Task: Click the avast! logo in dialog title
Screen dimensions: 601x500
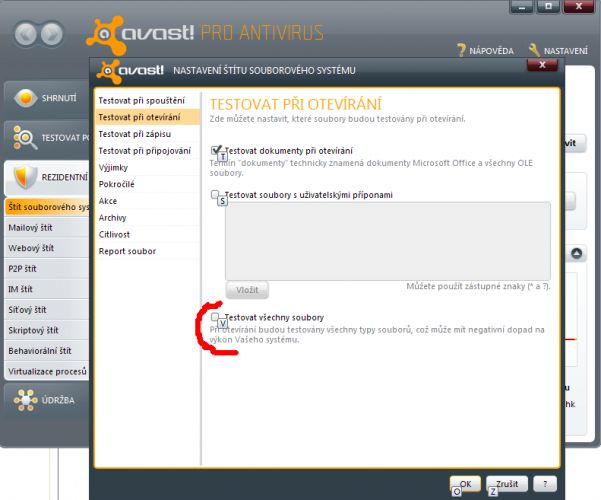Action: point(130,71)
